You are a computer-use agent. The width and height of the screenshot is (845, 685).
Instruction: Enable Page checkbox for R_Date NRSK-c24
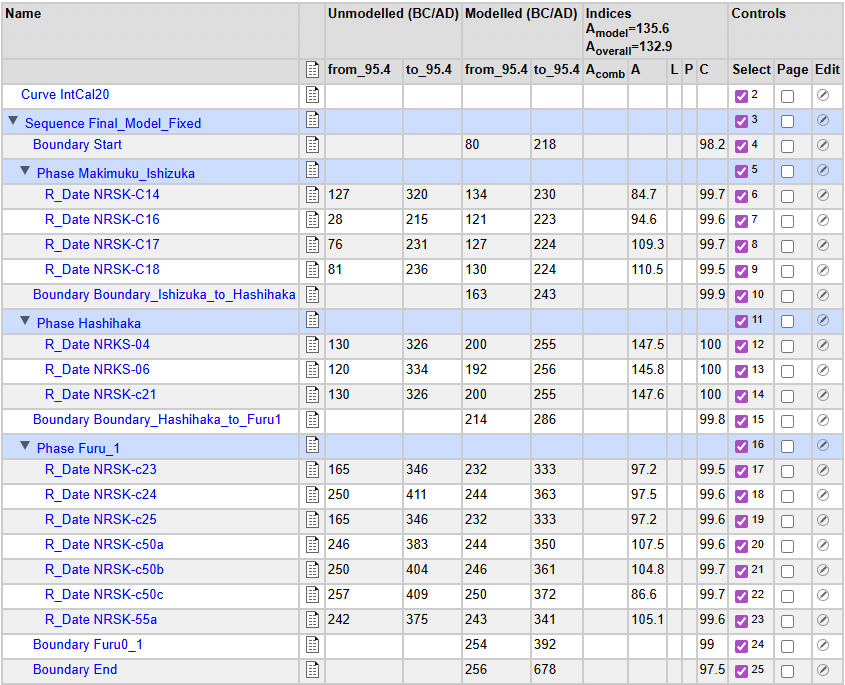point(788,496)
